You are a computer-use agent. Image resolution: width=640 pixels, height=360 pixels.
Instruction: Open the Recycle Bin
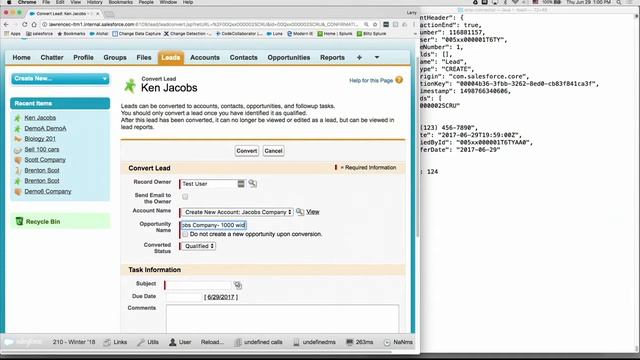coord(43,222)
